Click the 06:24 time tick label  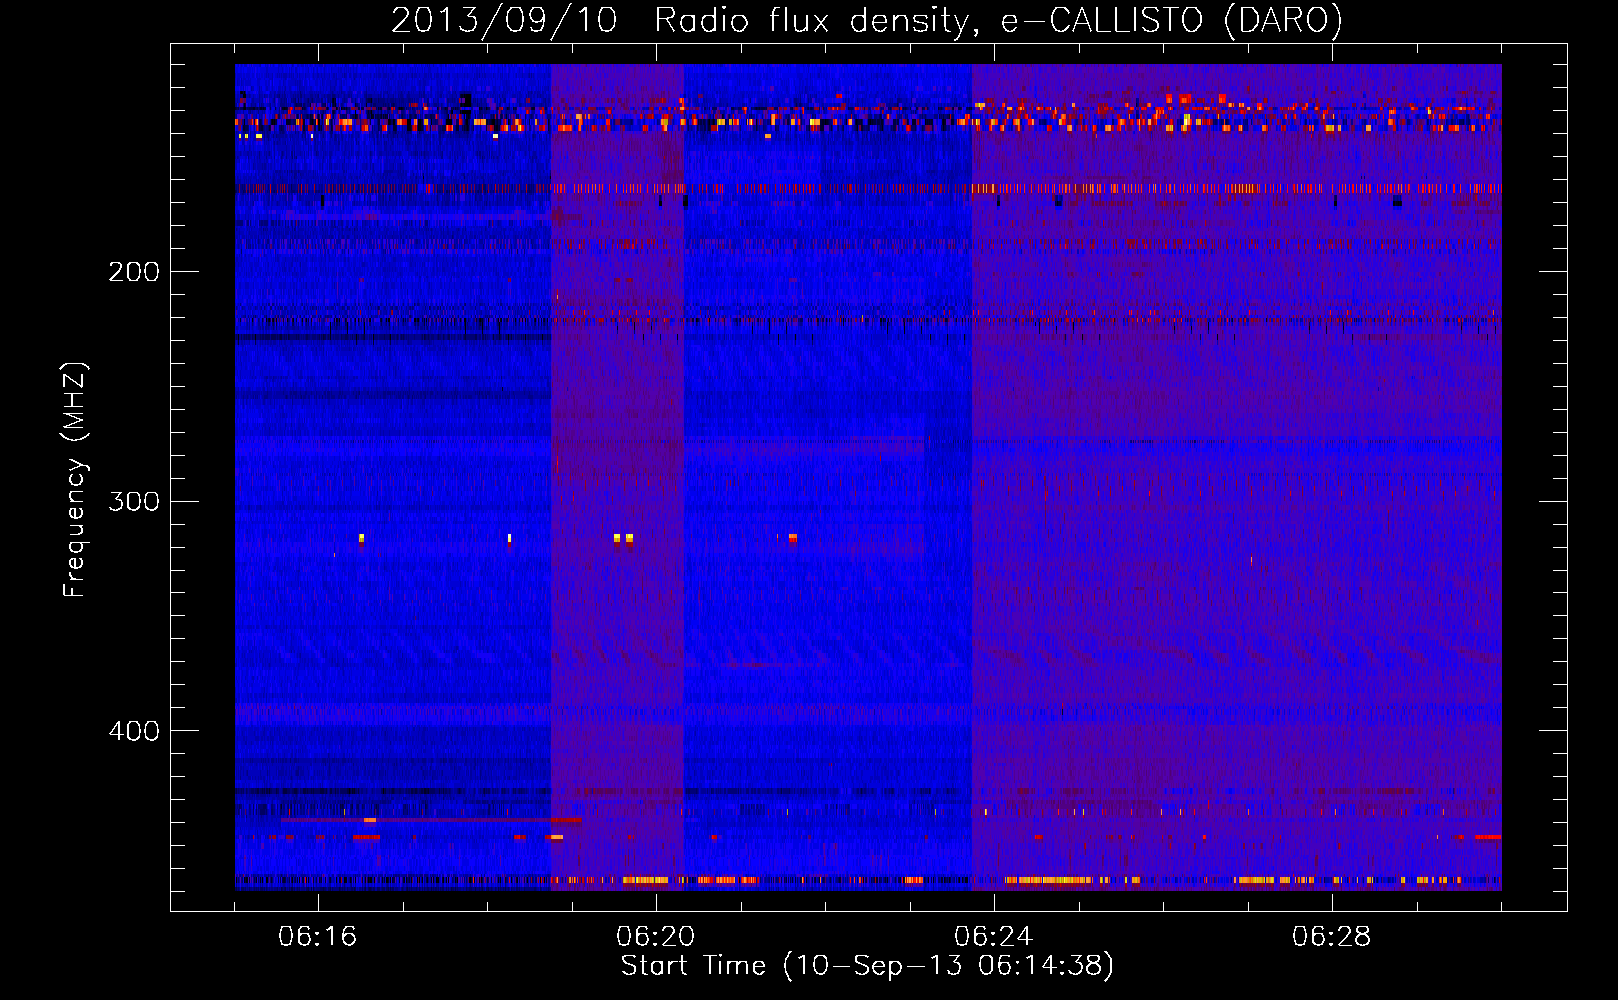click(994, 937)
